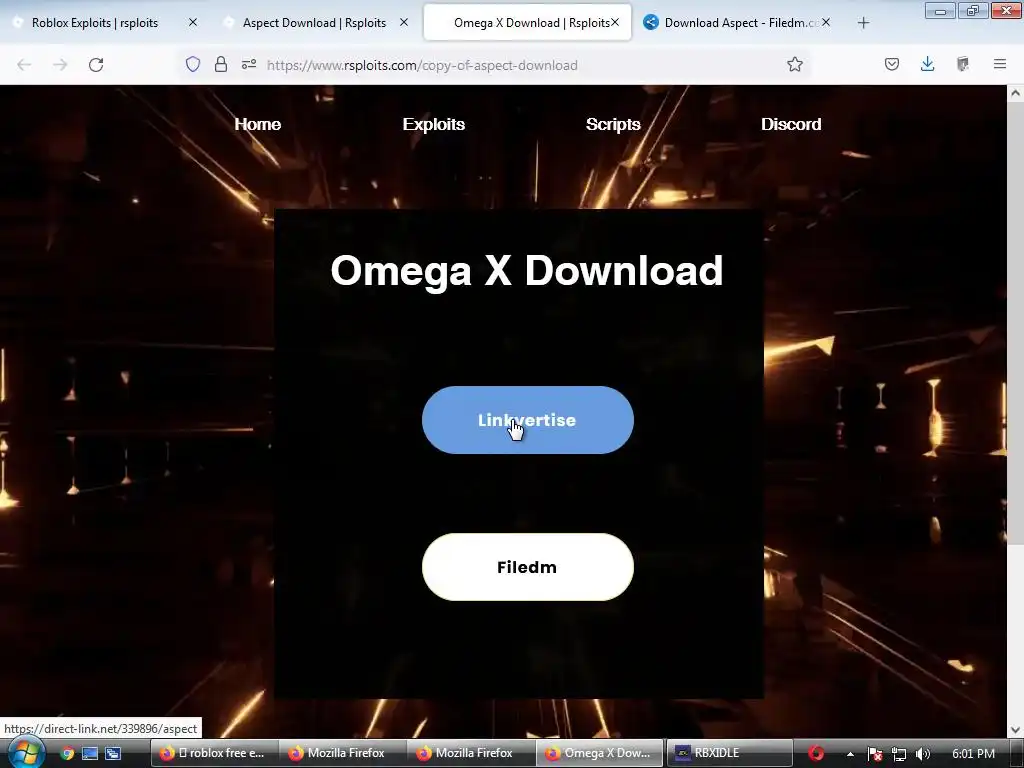Viewport: 1024px width, 768px height.
Task: Close the Aspect Download tab
Action: point(404,22)
